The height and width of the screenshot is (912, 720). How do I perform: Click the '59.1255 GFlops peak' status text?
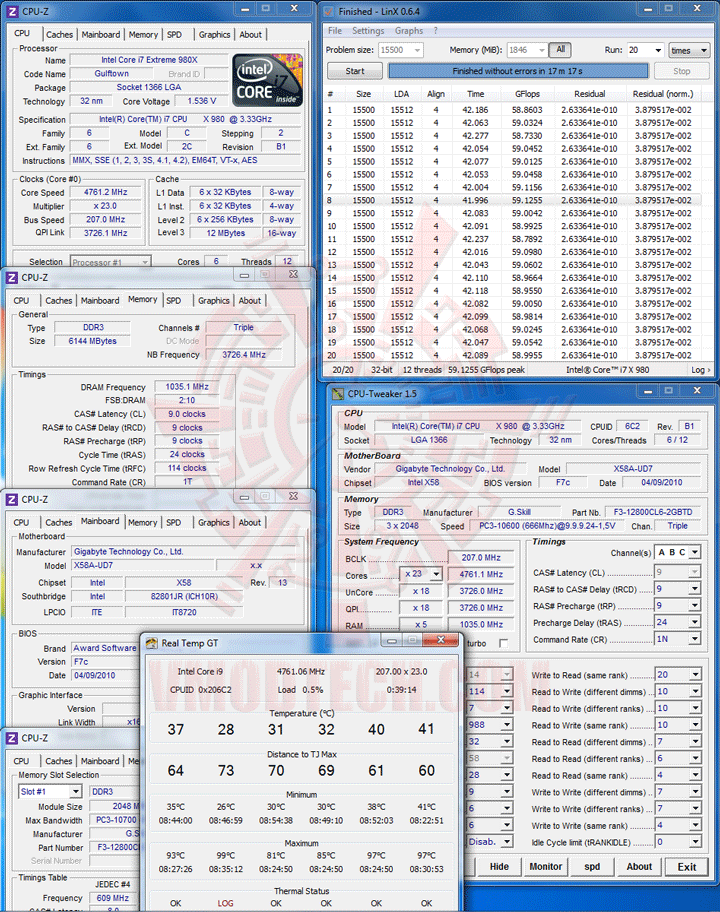tap(486, 370)
